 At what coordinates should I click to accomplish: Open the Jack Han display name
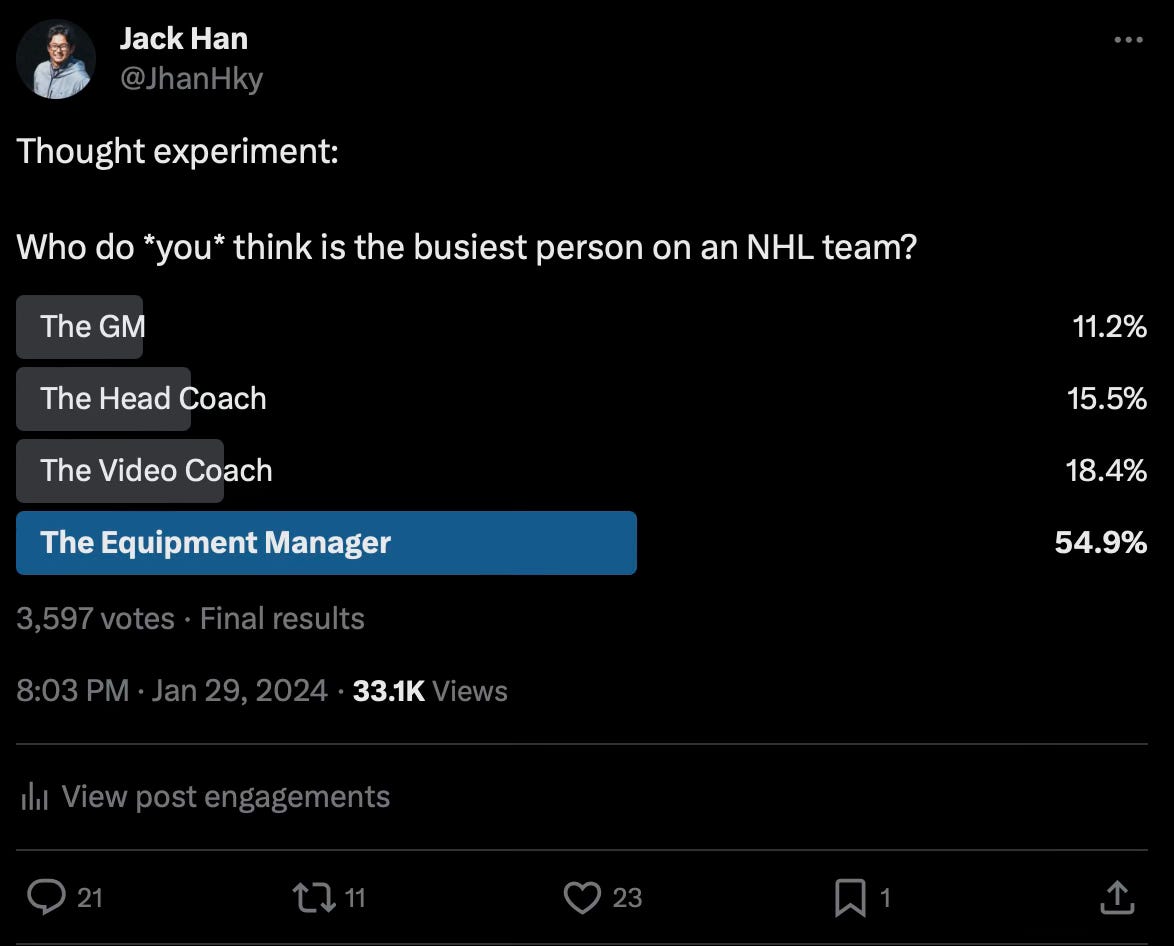pos(183,39)
